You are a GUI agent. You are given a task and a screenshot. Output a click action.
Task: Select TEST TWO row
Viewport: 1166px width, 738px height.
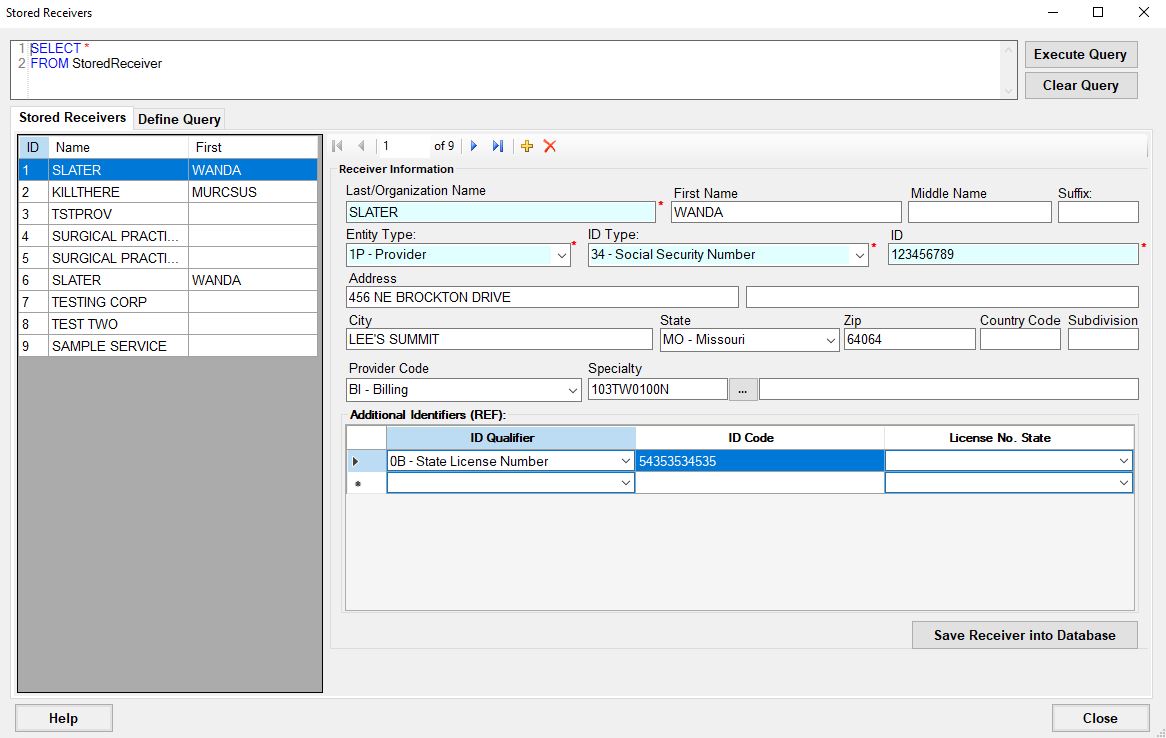pos(170,324)
